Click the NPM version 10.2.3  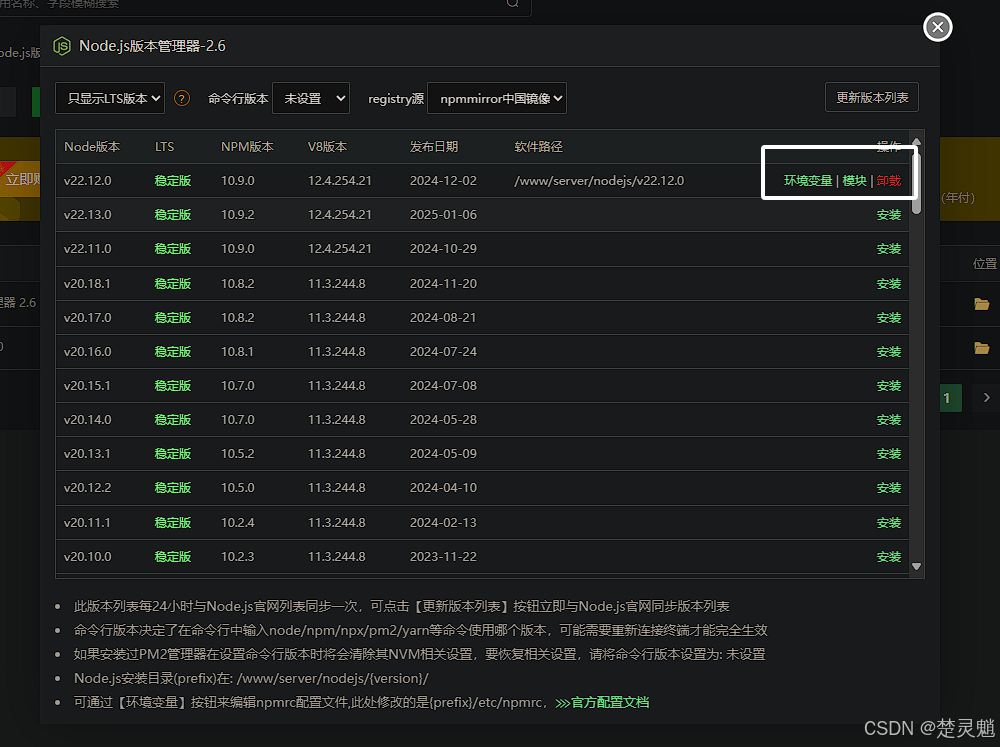pyautogui.click(x=237, y=557)
